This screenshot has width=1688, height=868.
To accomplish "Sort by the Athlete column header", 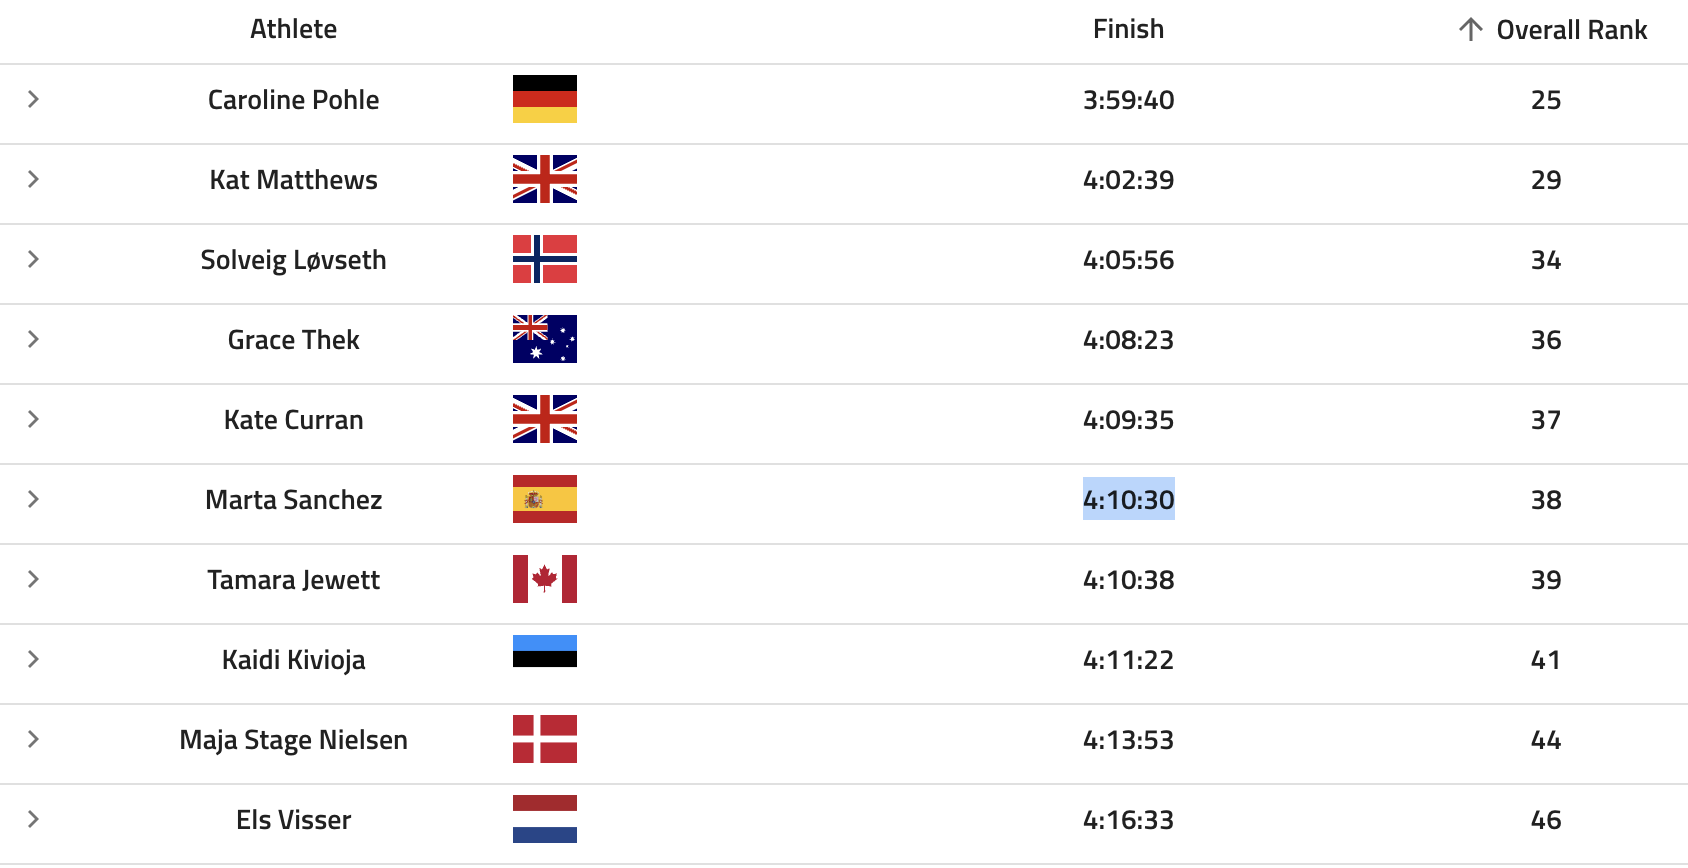I will 293,29.
